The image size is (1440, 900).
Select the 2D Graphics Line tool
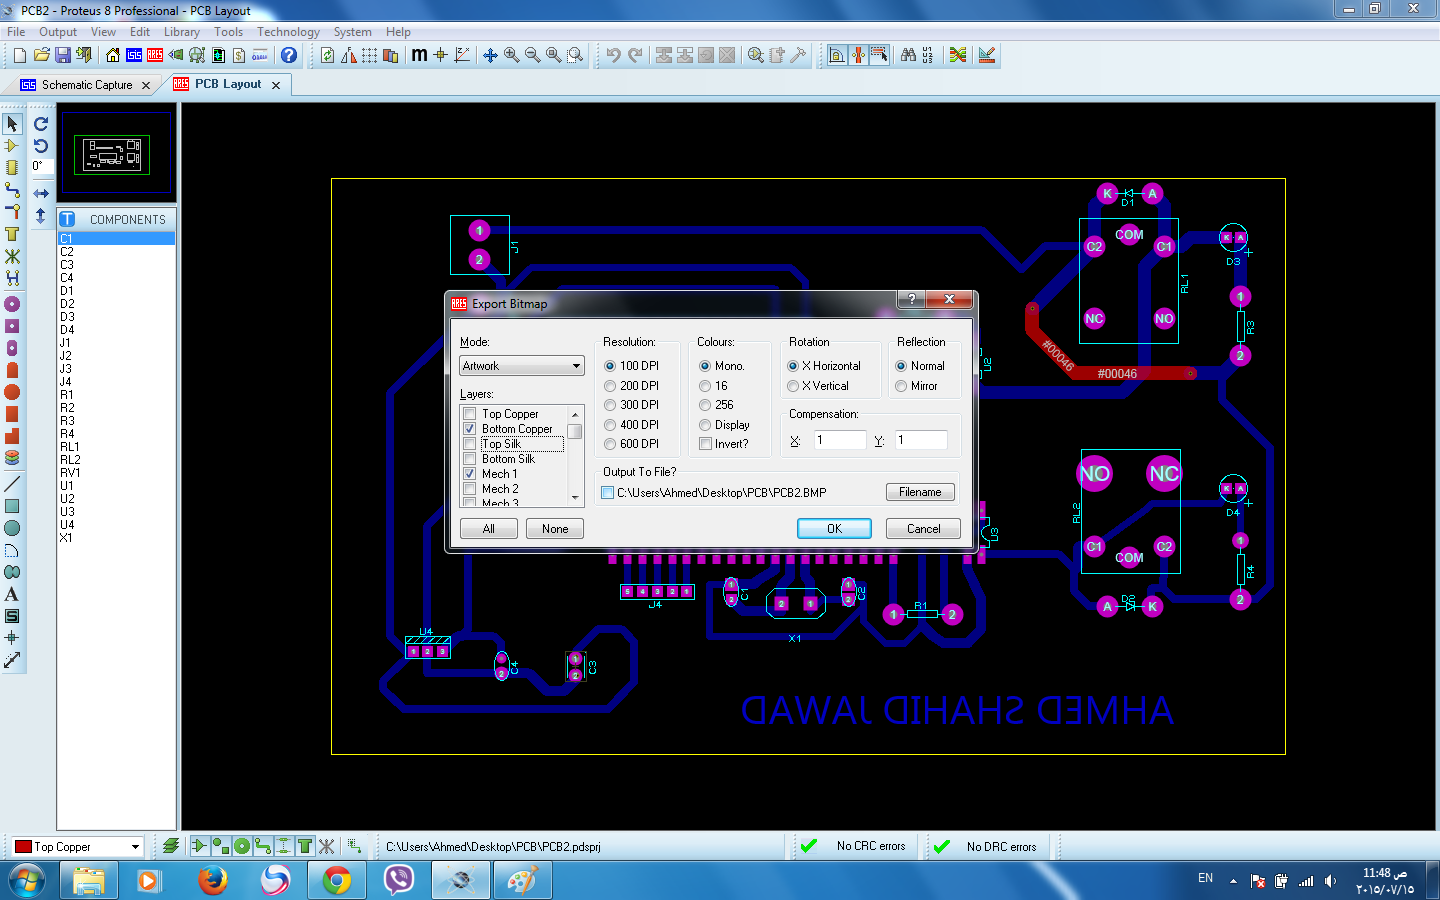(x=12, y=484)
